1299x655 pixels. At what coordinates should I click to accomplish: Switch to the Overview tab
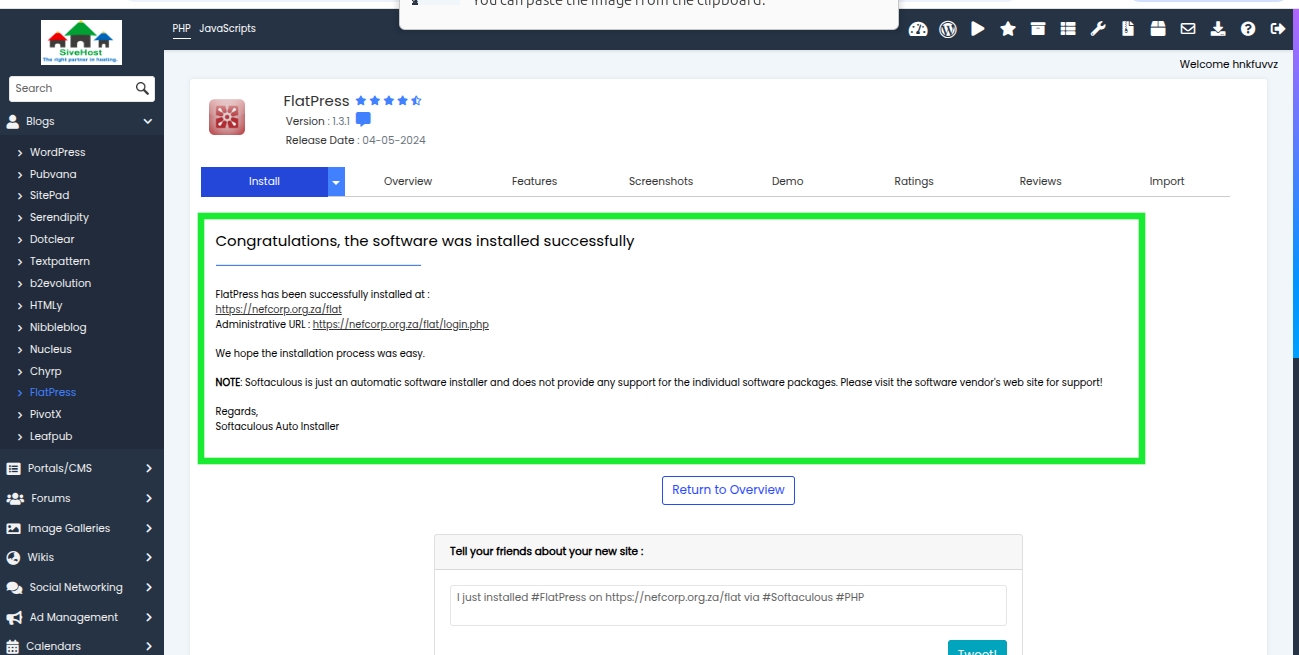408,181
